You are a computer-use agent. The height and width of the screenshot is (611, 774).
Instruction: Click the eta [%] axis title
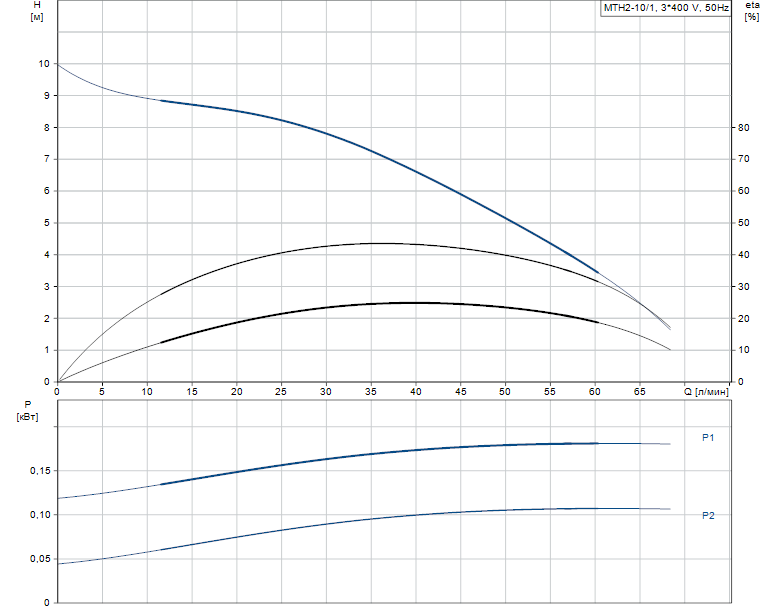pos(752,11)
